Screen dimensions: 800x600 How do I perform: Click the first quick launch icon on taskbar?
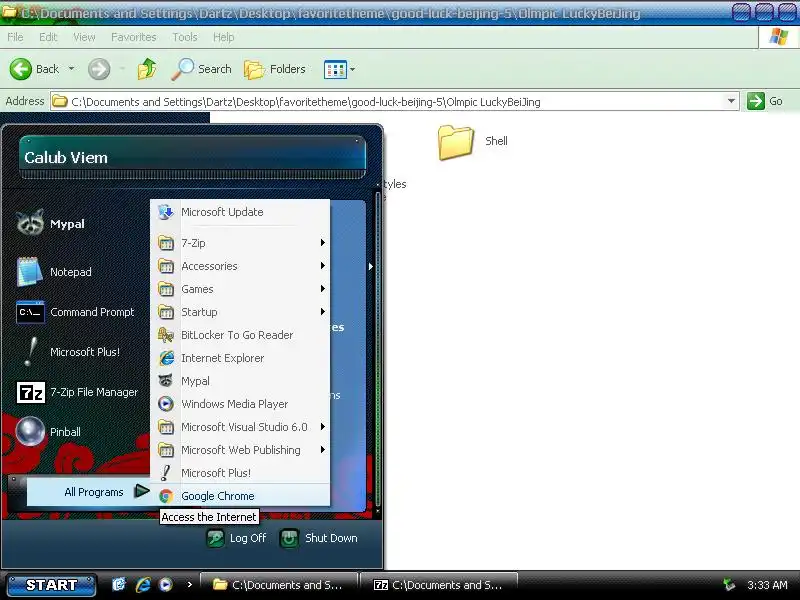click(x=119, y=585)
